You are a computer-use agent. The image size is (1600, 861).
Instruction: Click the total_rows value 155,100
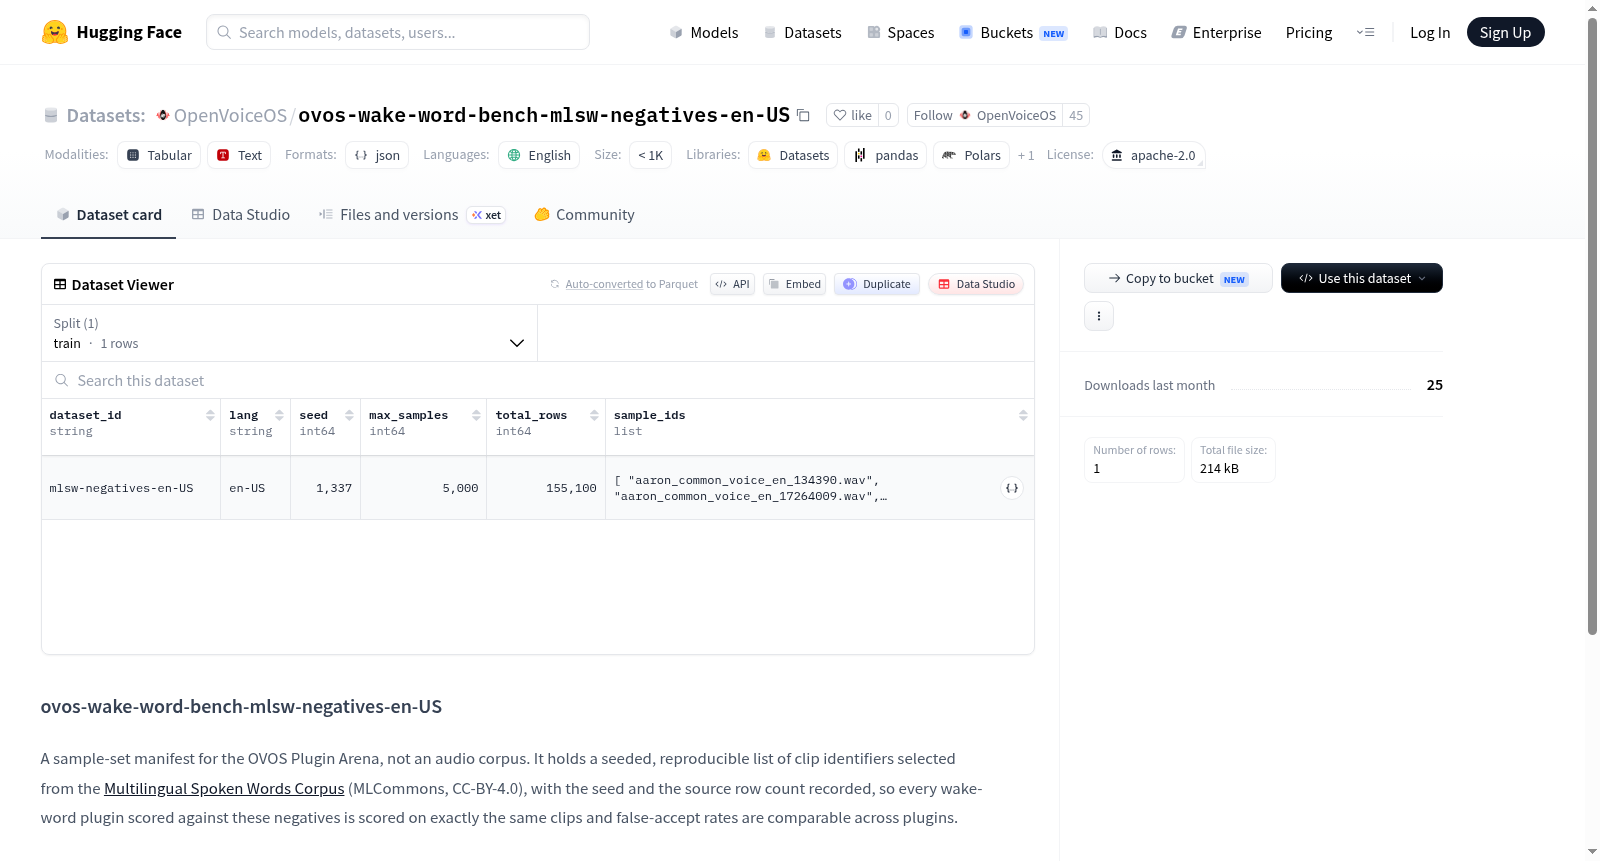(x=571, y=488)
